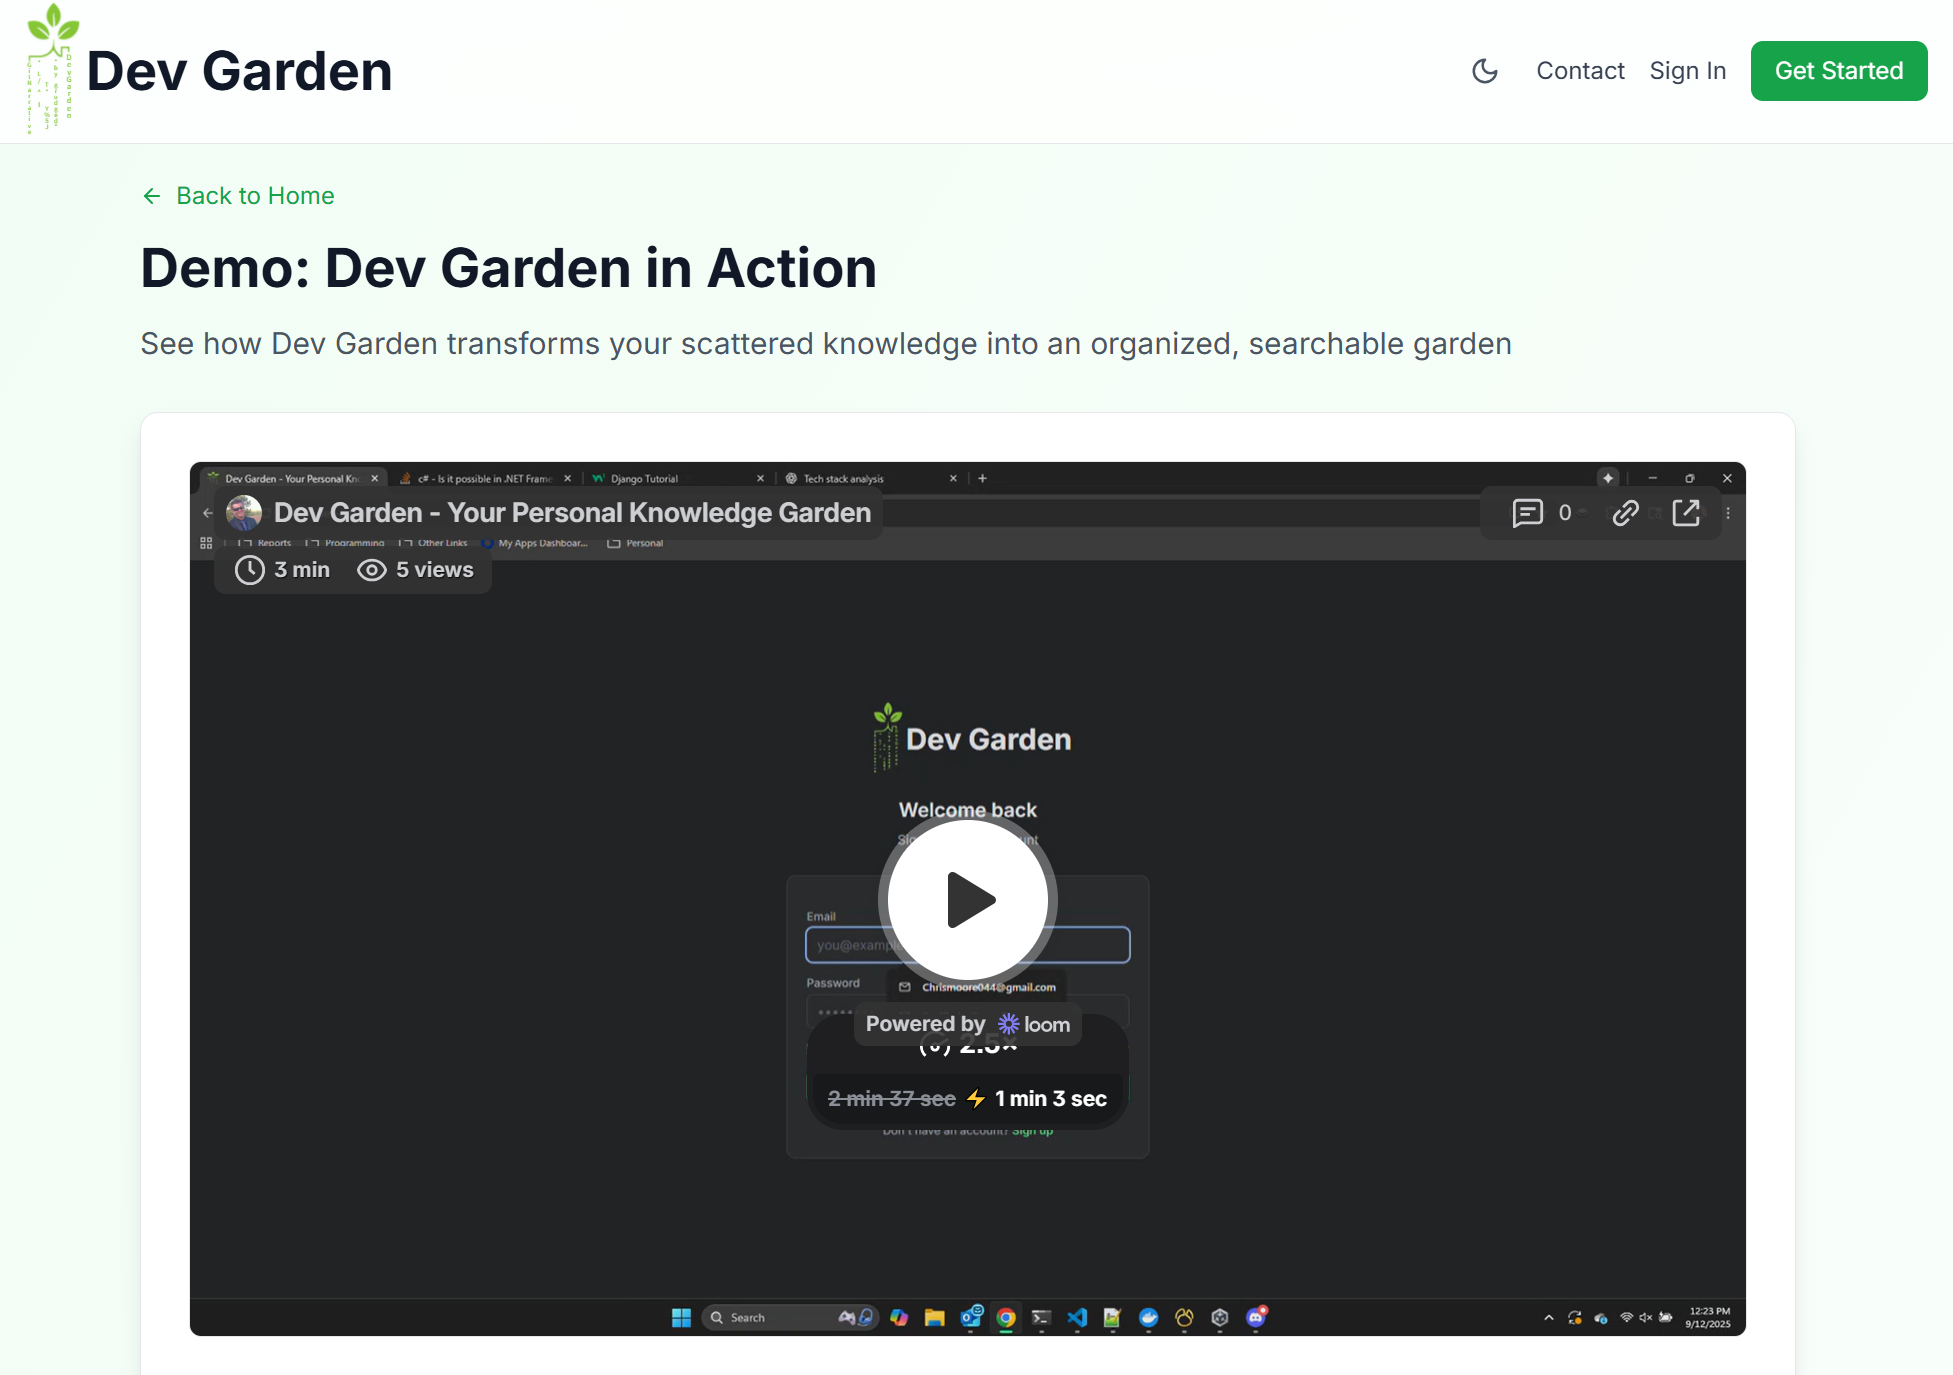The image size is (1953, 1375).
Task: Open the Contact page
Action: pyautogui.click(x=1580, y=71)
